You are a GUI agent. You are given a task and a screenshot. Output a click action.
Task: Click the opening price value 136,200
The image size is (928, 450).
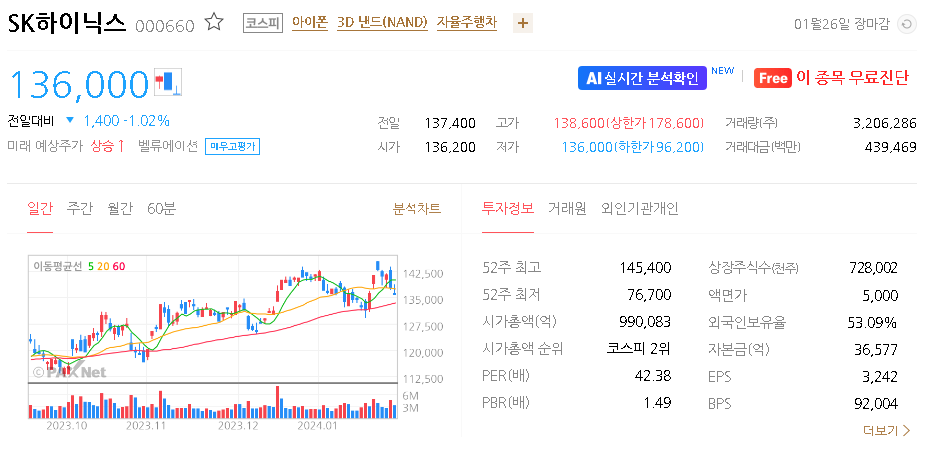pyautogui.click(x=450, y=147)
